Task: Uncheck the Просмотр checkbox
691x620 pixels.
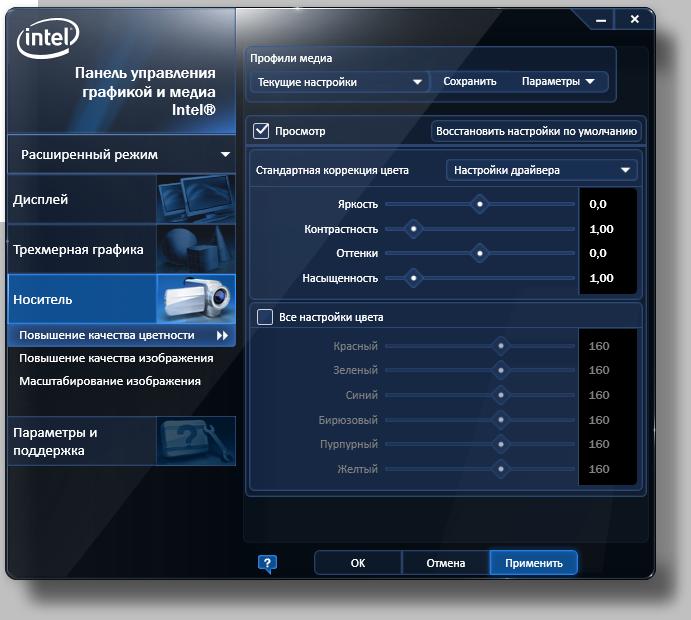Action: click(261, 131)
